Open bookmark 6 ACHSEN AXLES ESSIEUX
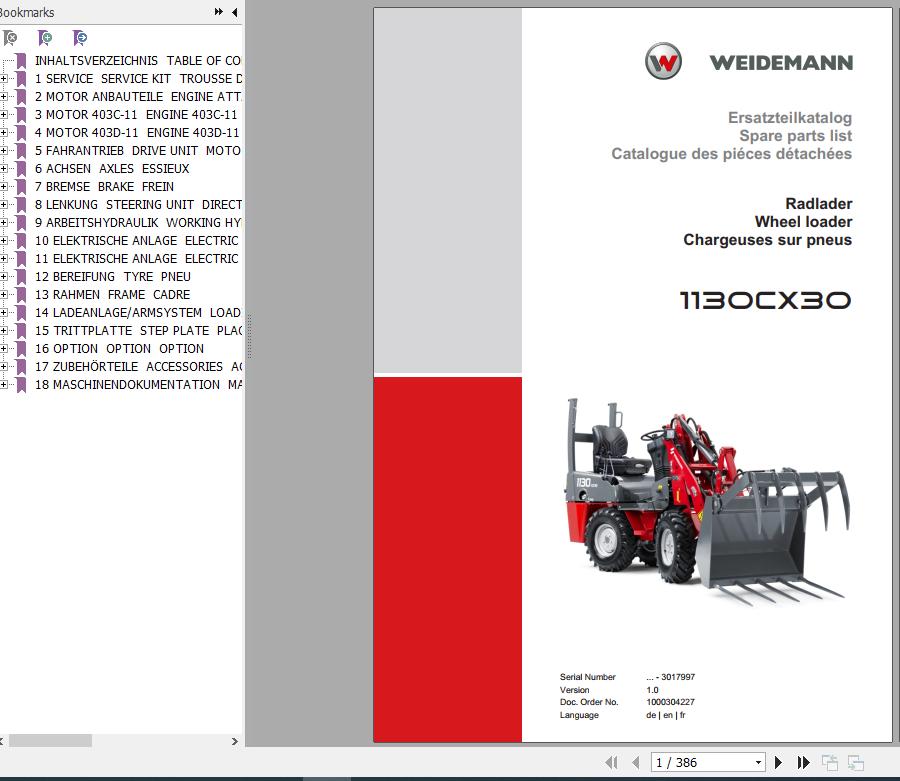Viewport: 900px width, 781px height. pyautogui.click(x=112, y=169)
